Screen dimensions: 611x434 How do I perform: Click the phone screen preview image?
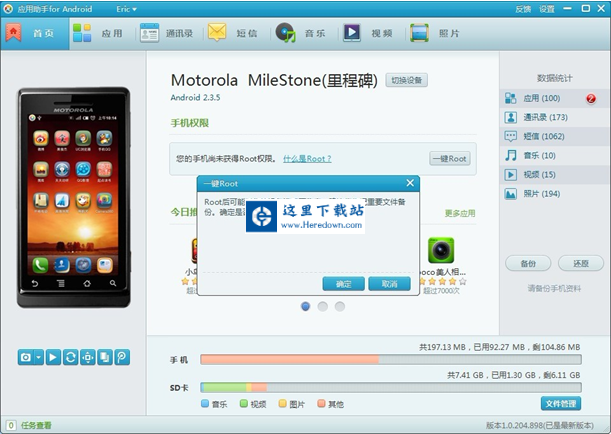tap(73, 195)
